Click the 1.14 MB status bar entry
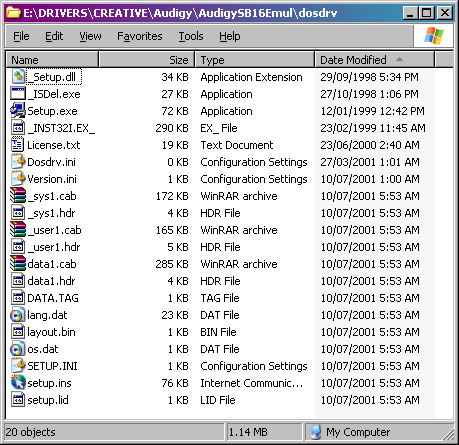Viewport: 459px width, 445px height. click(248, 432)
